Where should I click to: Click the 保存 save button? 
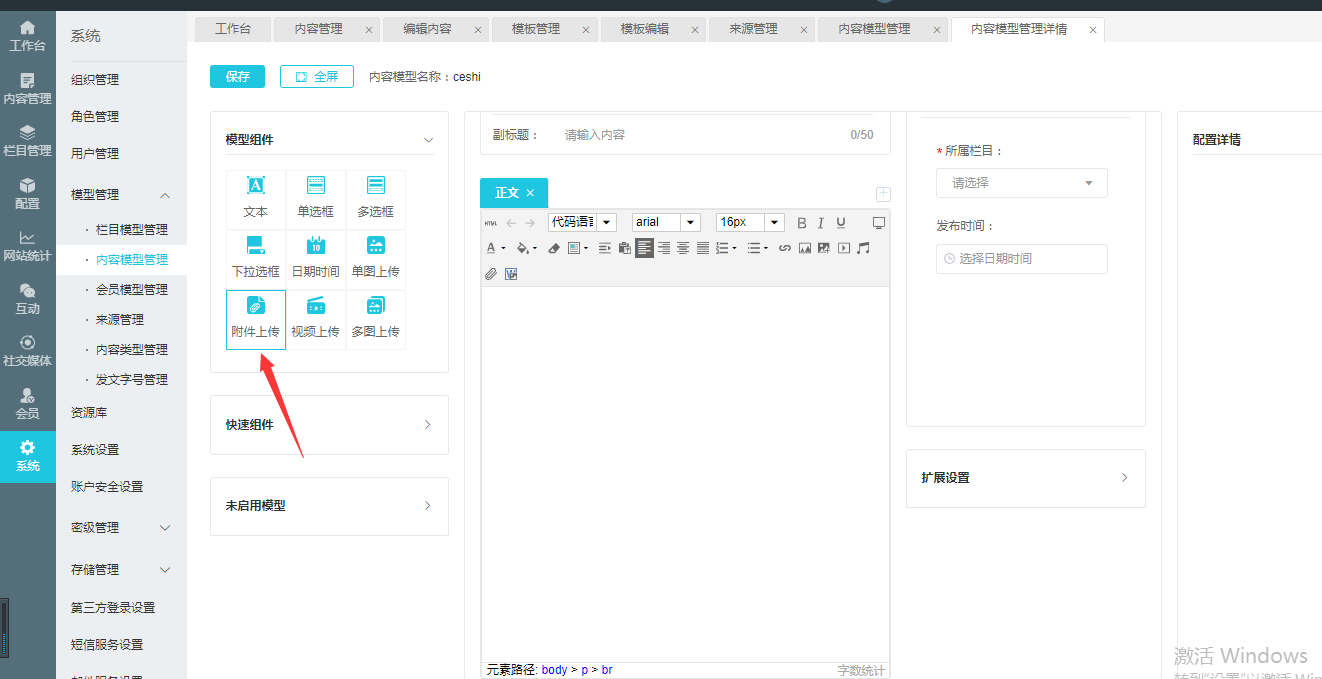(237, 76)
